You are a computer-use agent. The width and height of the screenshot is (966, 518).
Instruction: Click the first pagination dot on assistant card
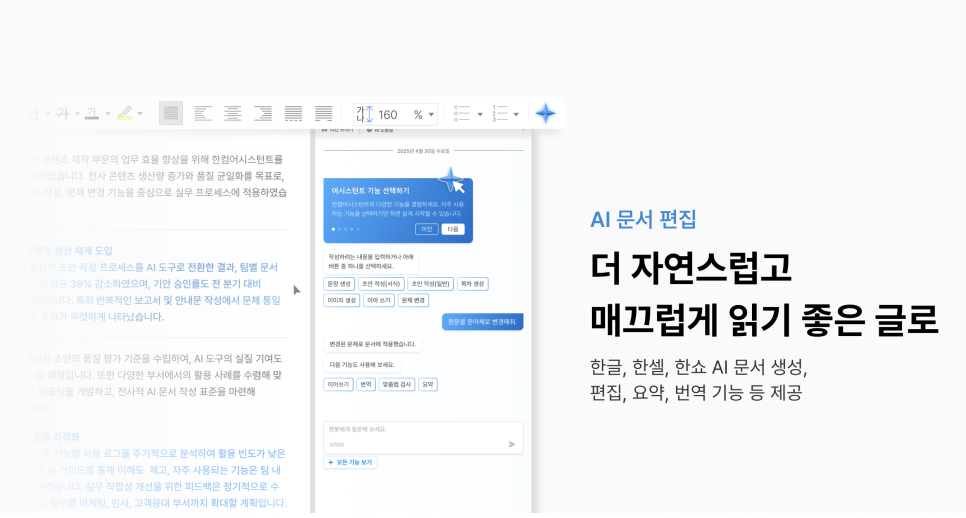tap(333, 229)
